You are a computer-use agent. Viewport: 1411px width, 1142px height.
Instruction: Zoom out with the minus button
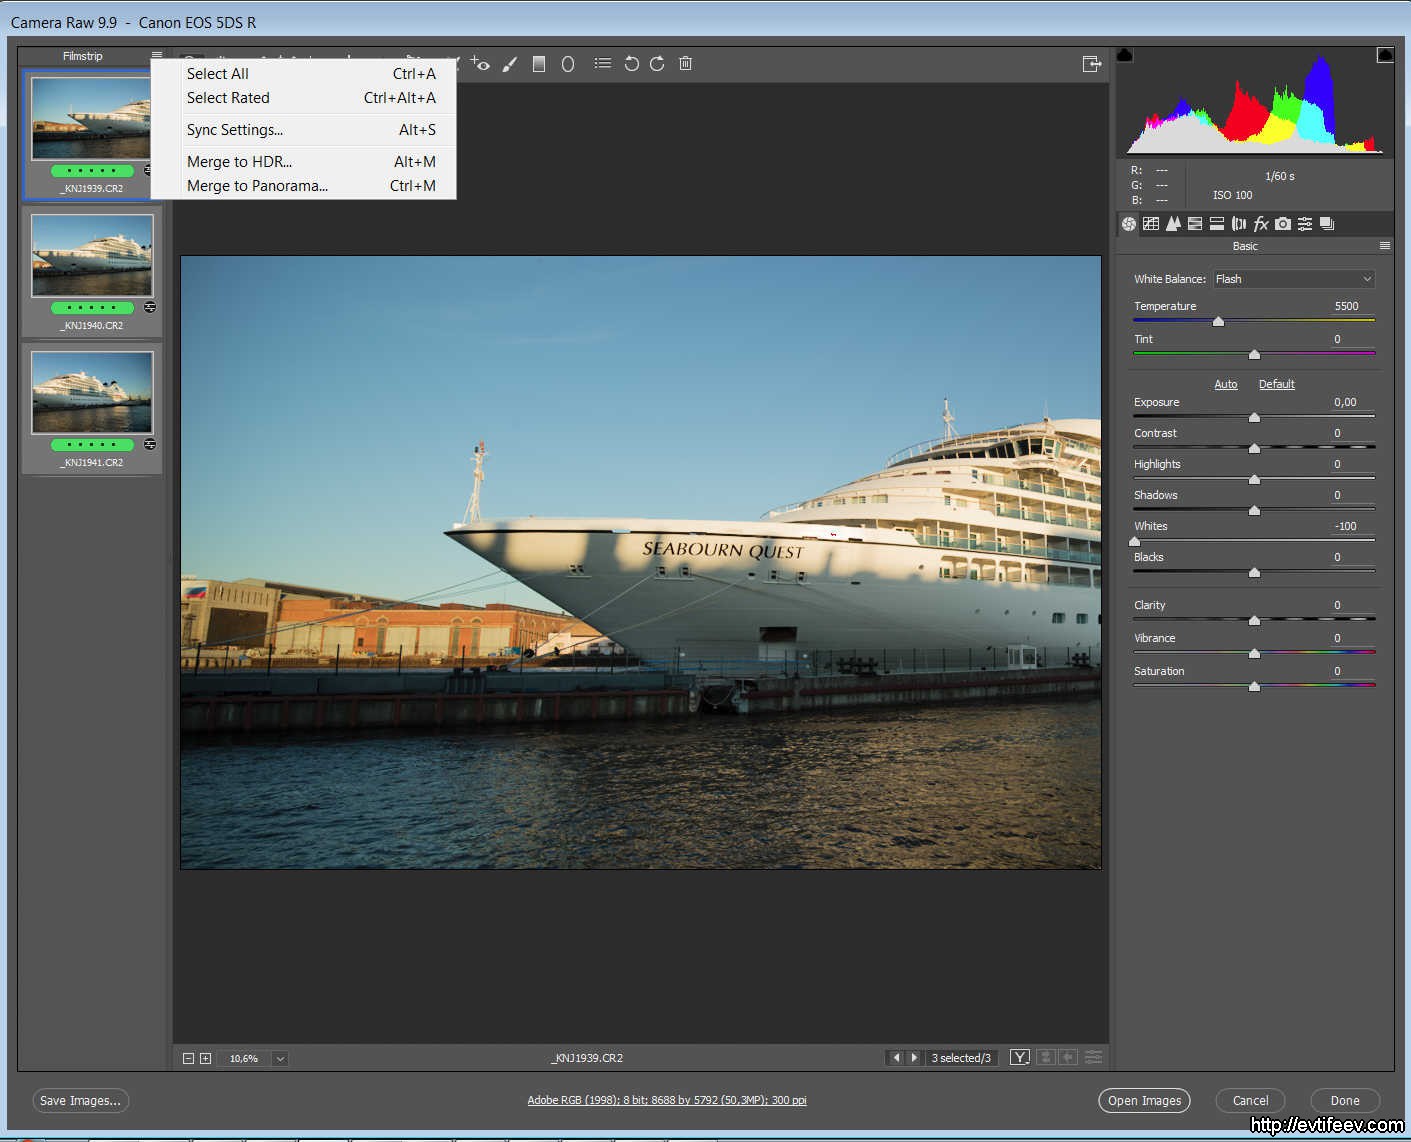188,1058
